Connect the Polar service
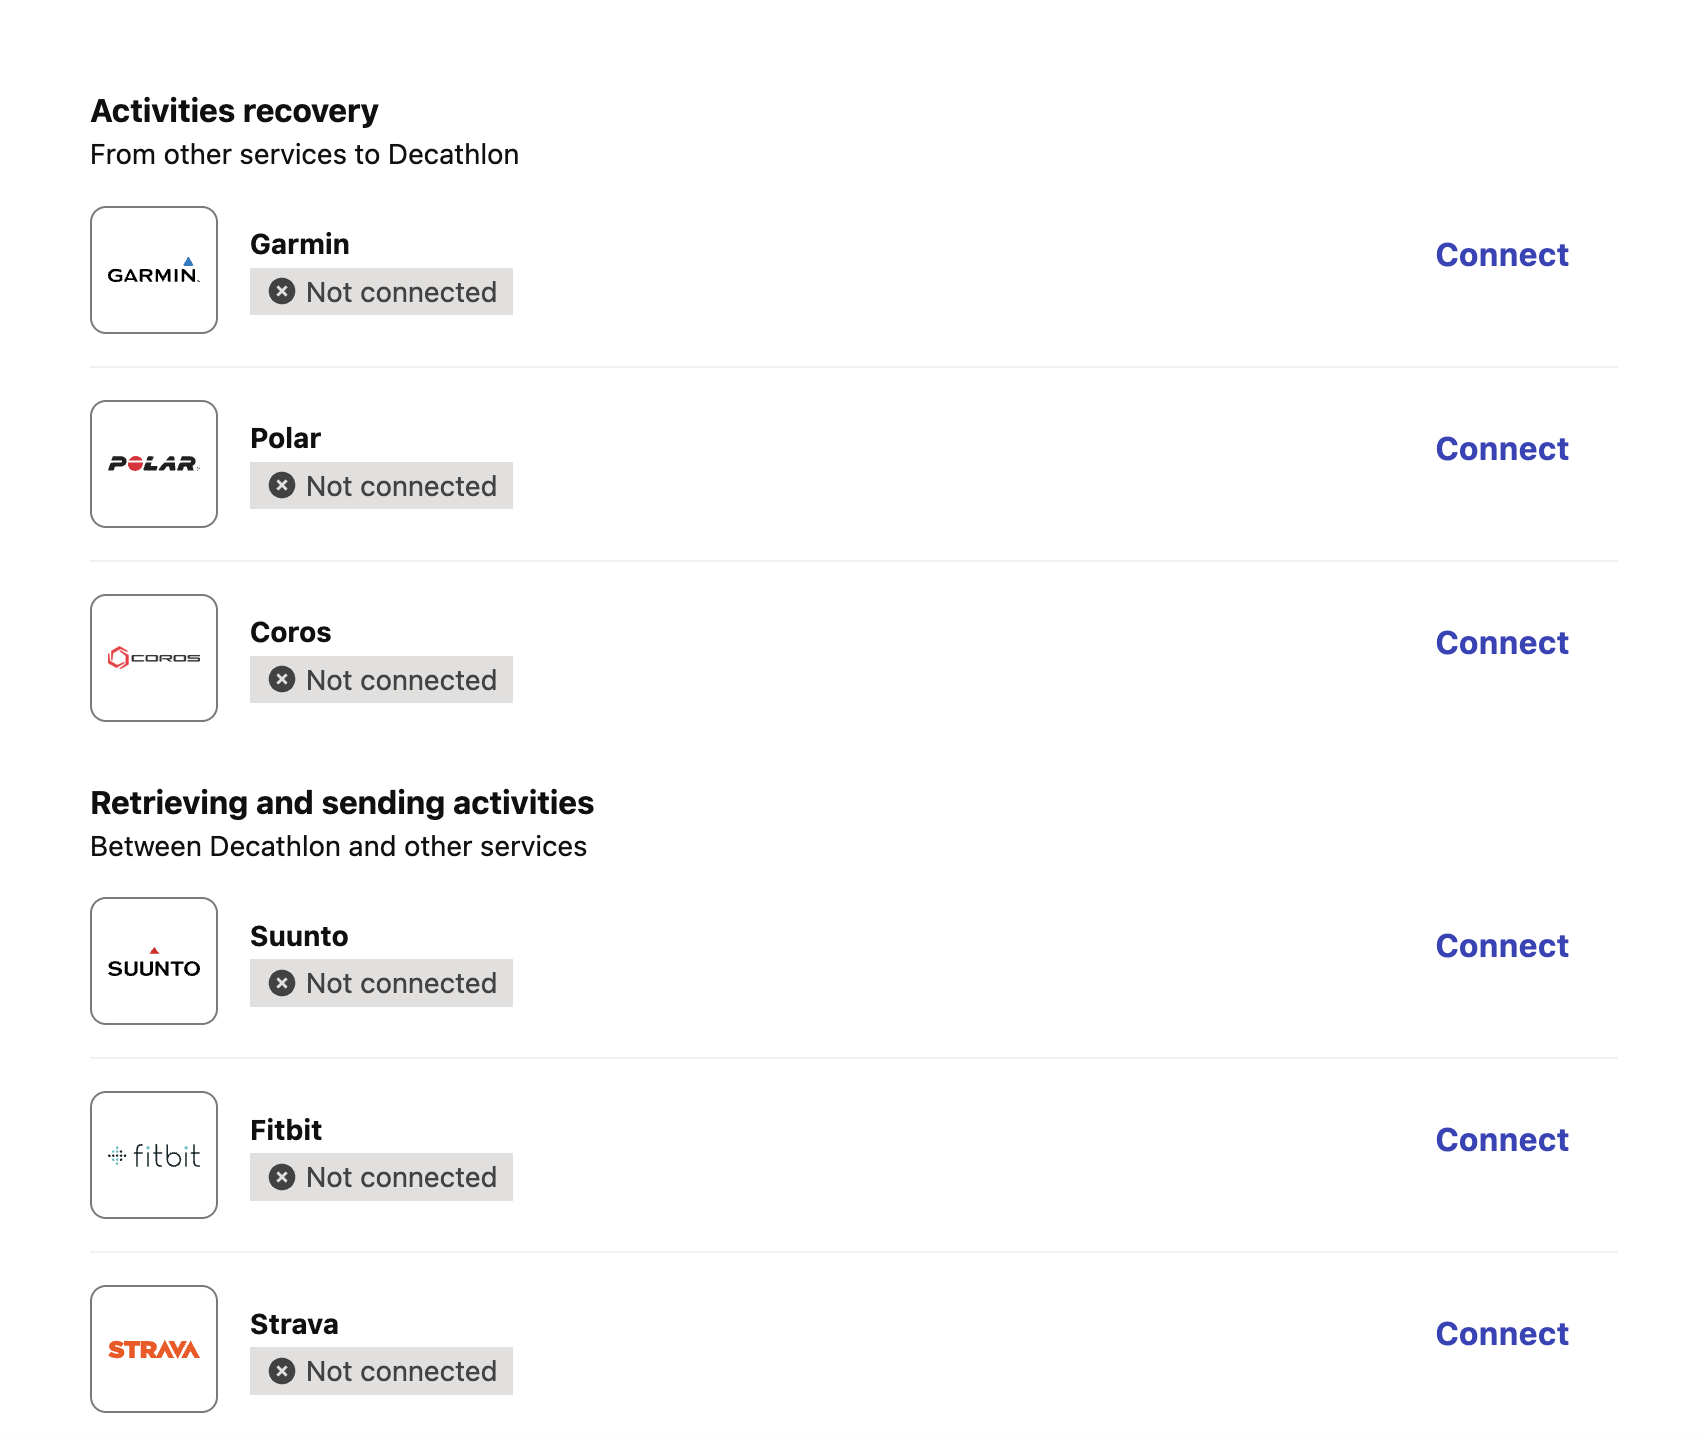 [1501, 449]
